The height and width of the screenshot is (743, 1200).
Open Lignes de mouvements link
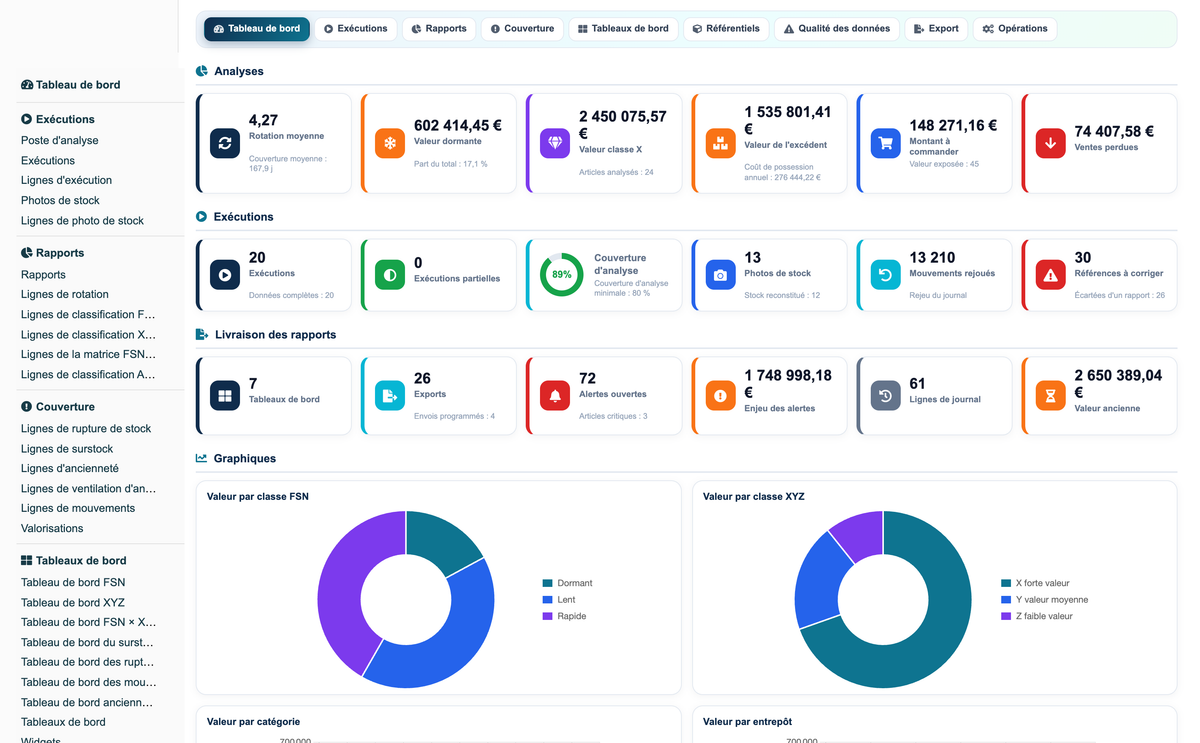click(x=78, y=509)
